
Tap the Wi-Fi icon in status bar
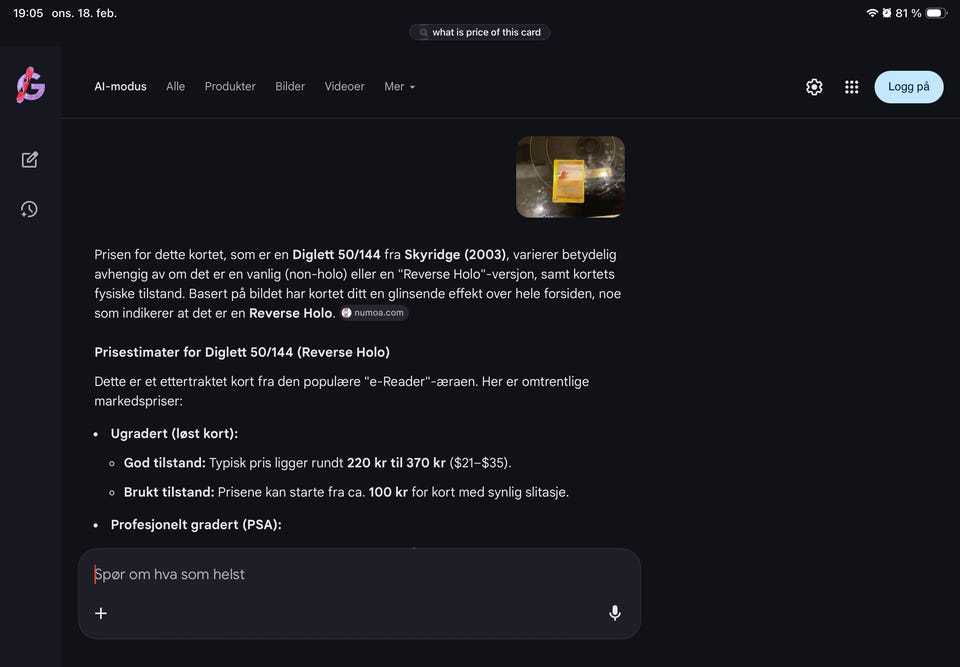coord(872,13)
